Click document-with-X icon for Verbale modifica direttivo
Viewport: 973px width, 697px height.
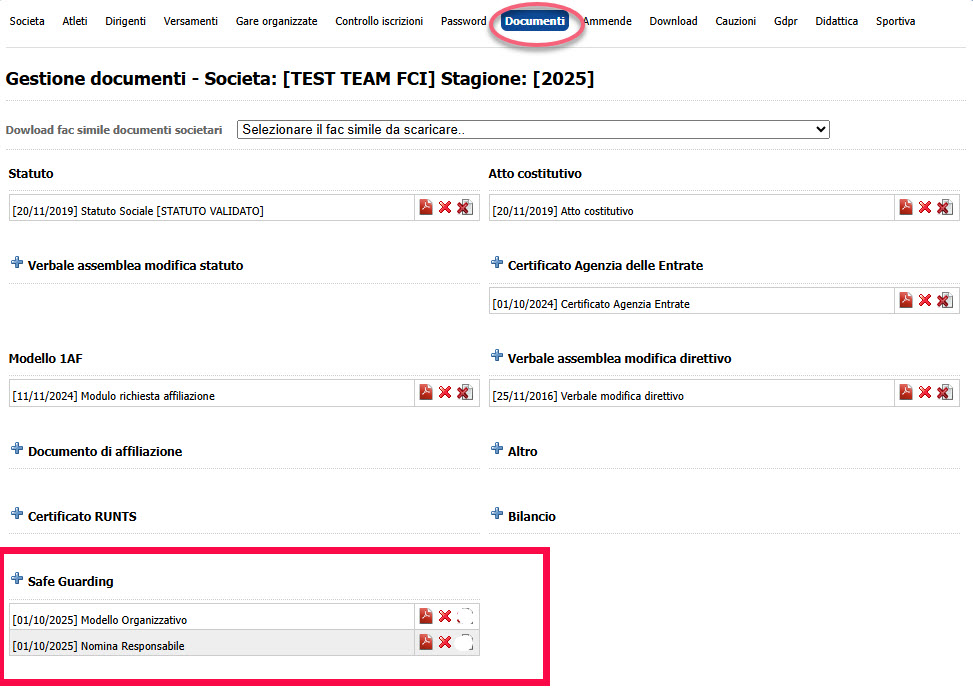[x=944, y=392]
